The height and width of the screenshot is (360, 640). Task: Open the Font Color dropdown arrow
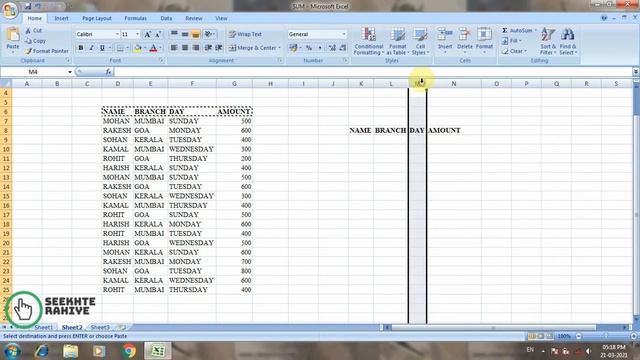pyautogui.click(x=160, y=48)
